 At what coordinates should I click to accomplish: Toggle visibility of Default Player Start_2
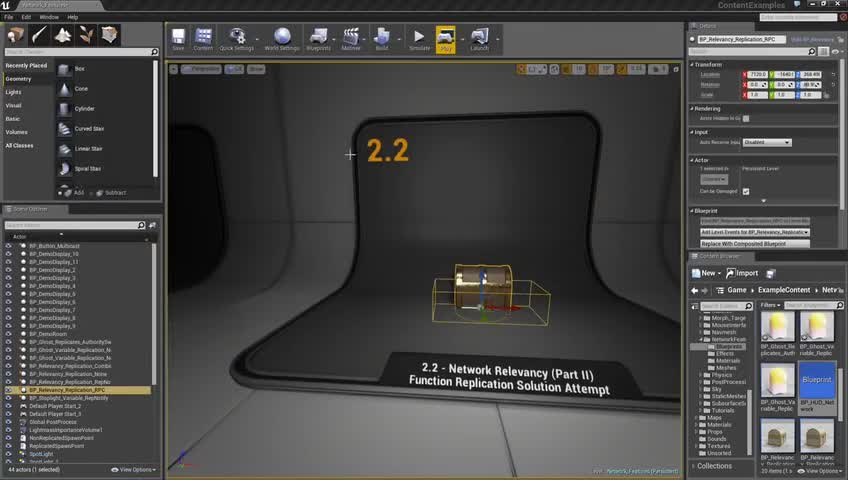tap(8, 406)
